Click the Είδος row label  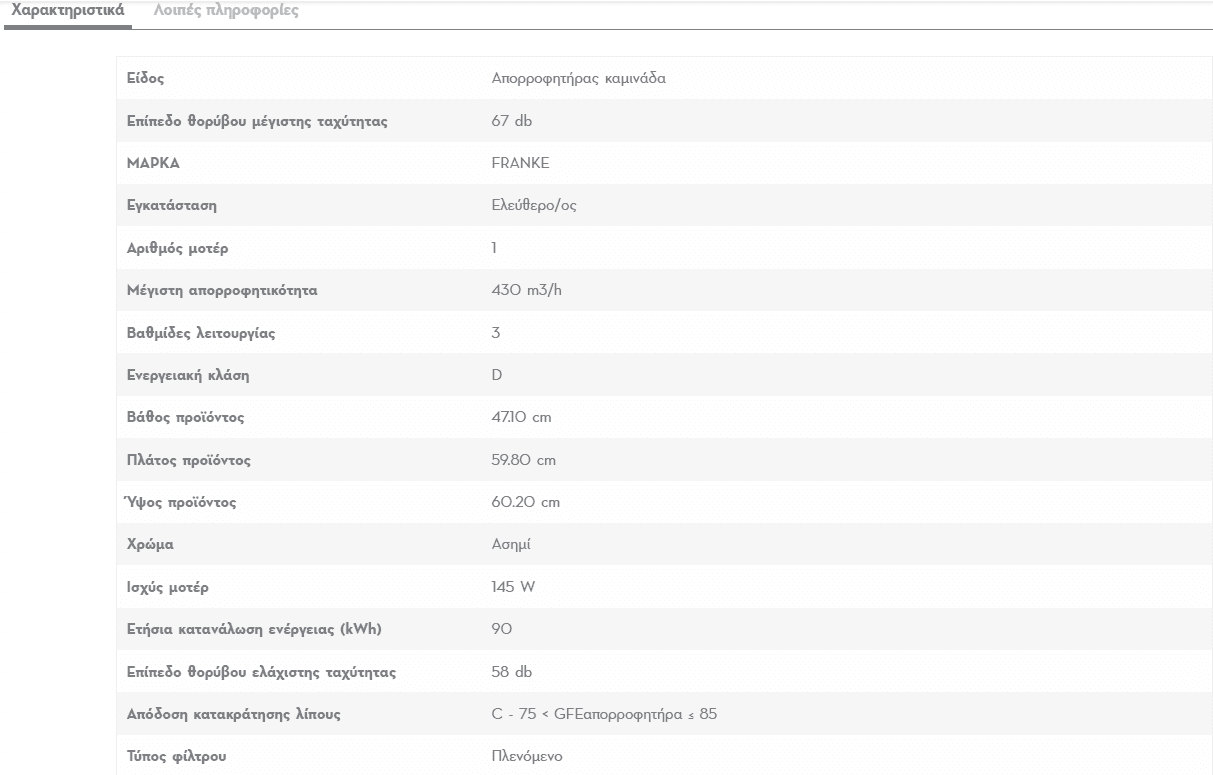tap(146, 79)
